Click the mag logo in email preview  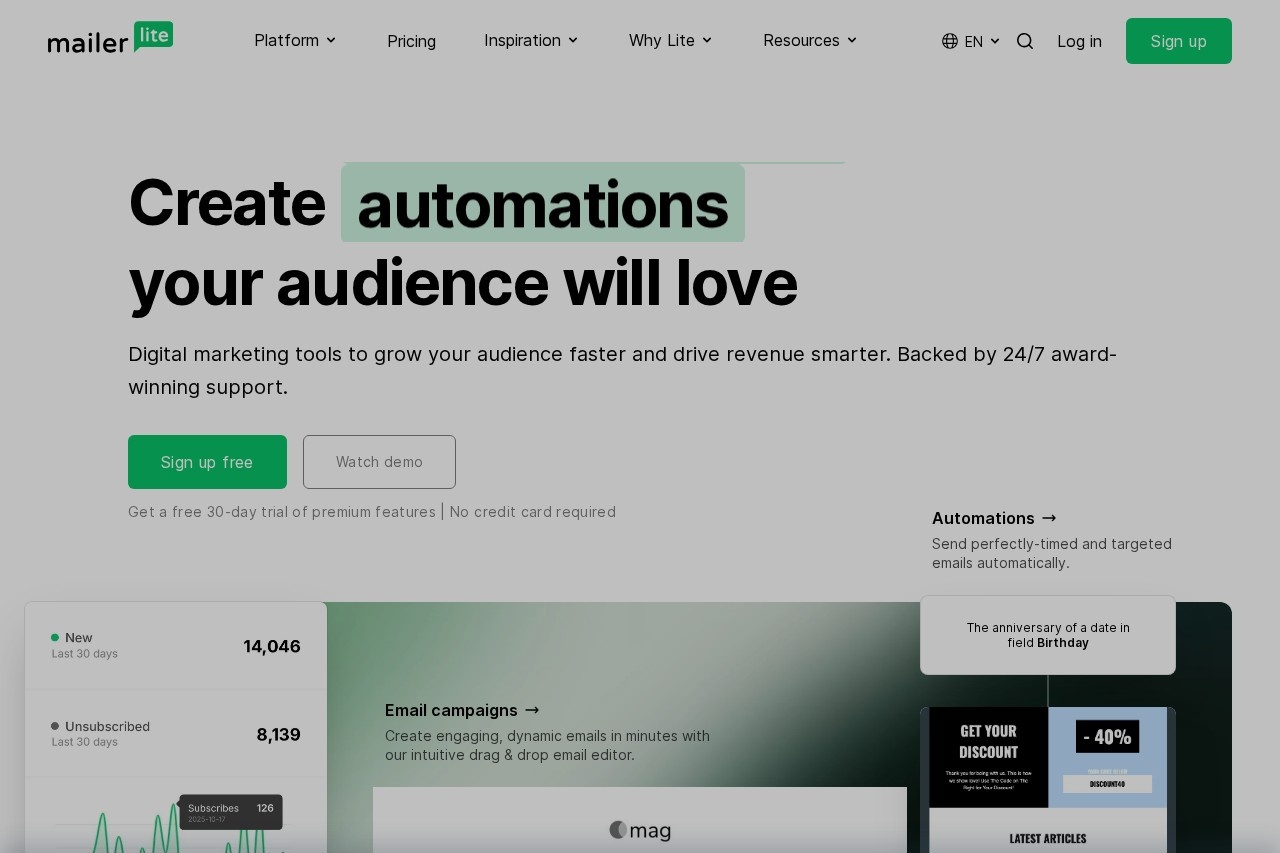coord(640,830)
